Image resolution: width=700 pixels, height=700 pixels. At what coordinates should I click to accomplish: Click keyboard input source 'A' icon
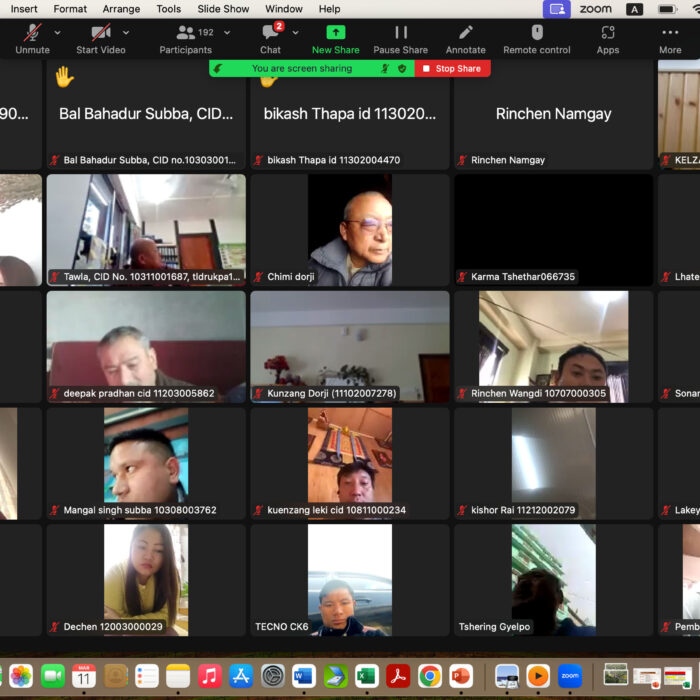pyautogui.click(x=634, y=9)
